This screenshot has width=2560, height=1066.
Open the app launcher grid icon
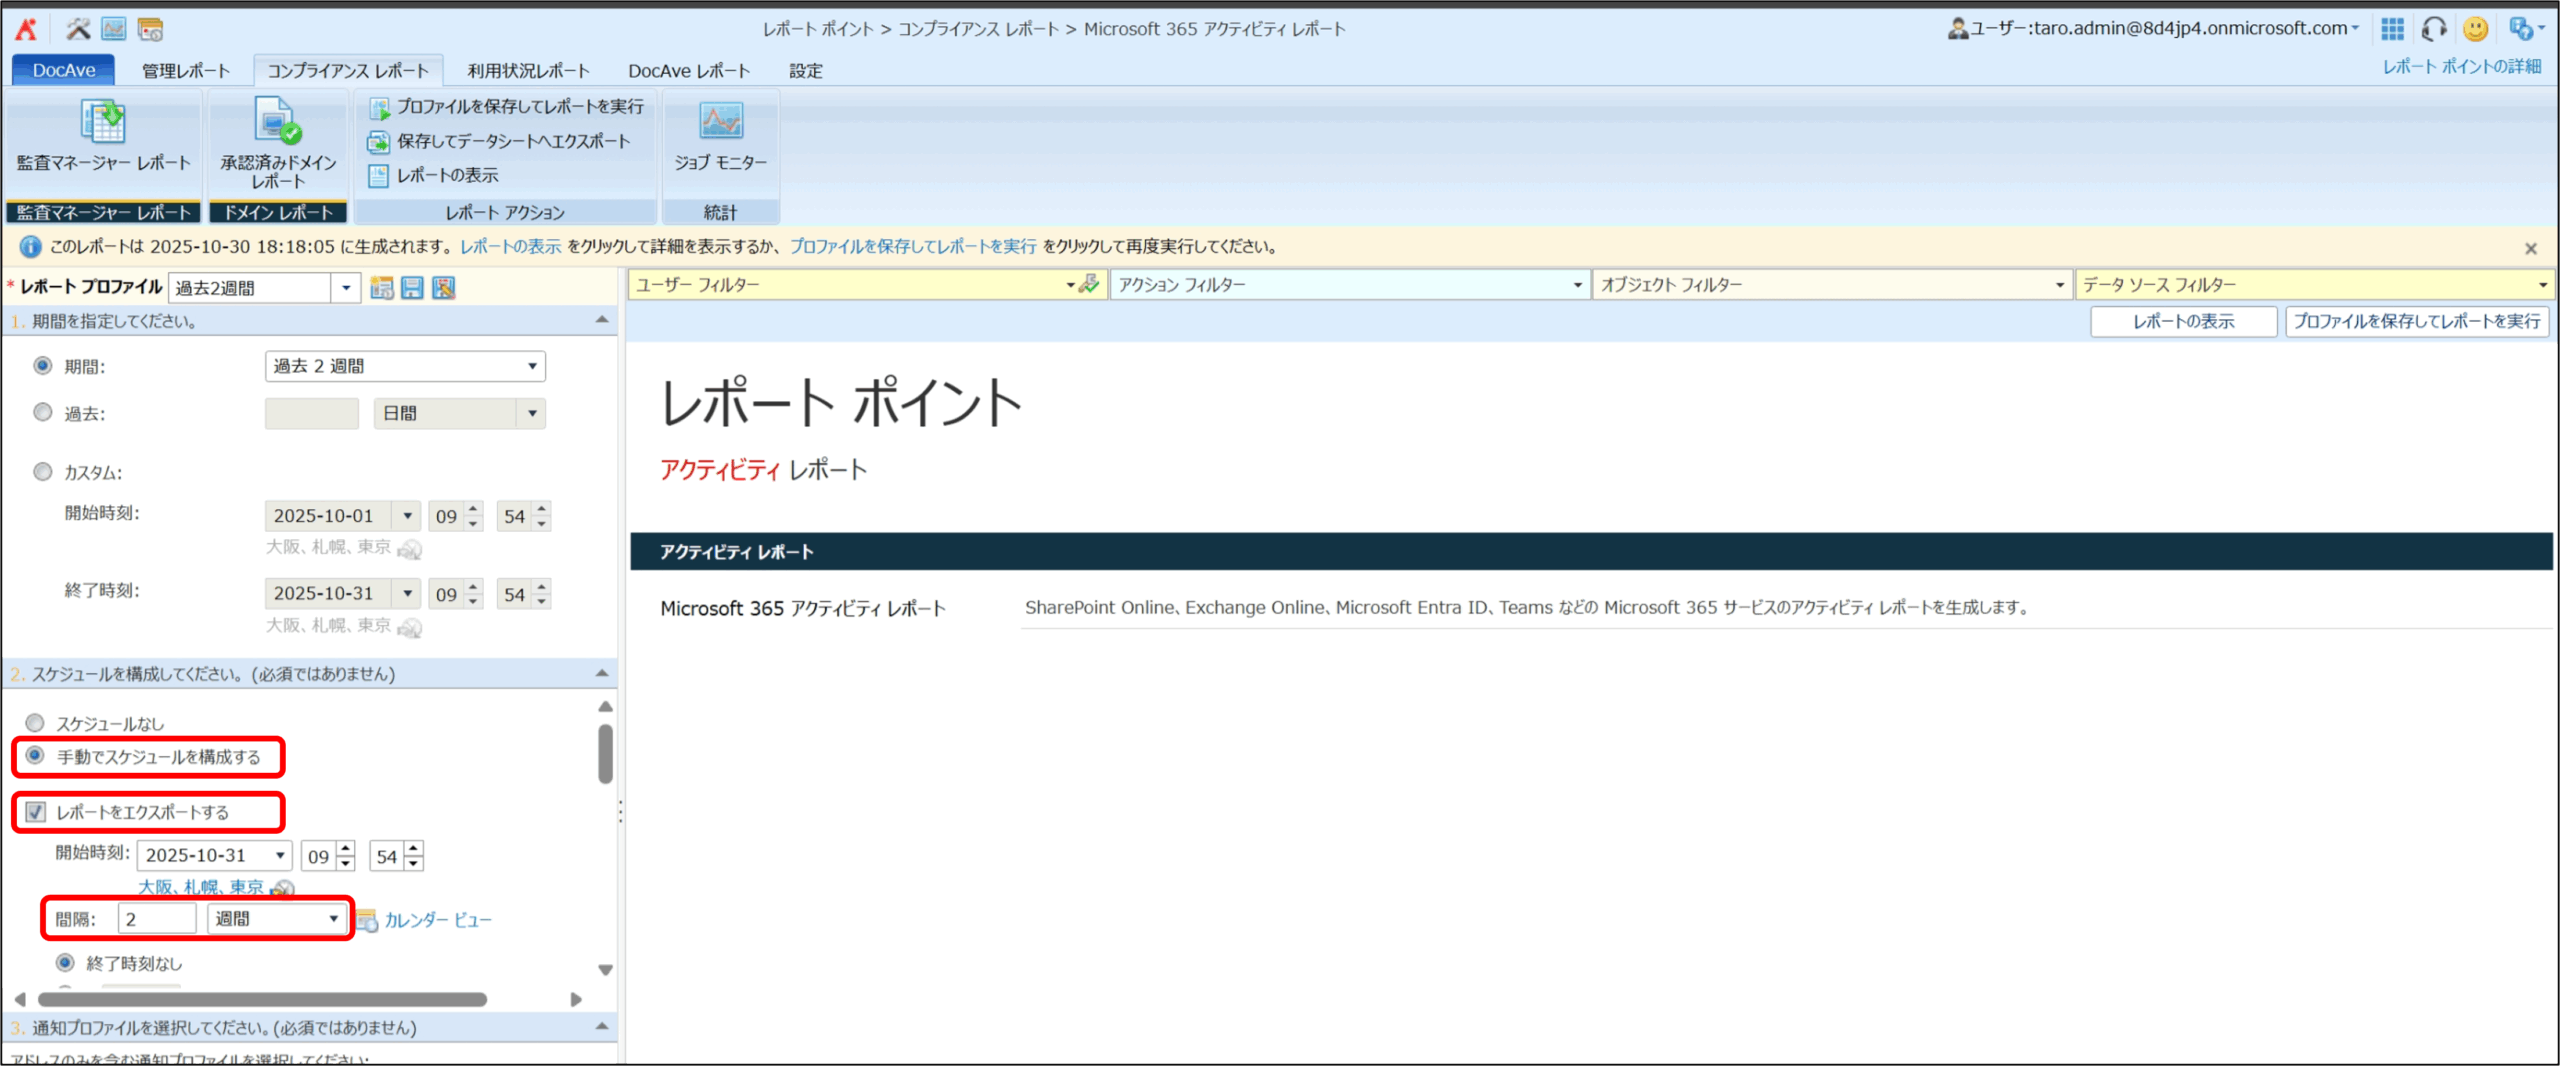tap(2392, 29)
